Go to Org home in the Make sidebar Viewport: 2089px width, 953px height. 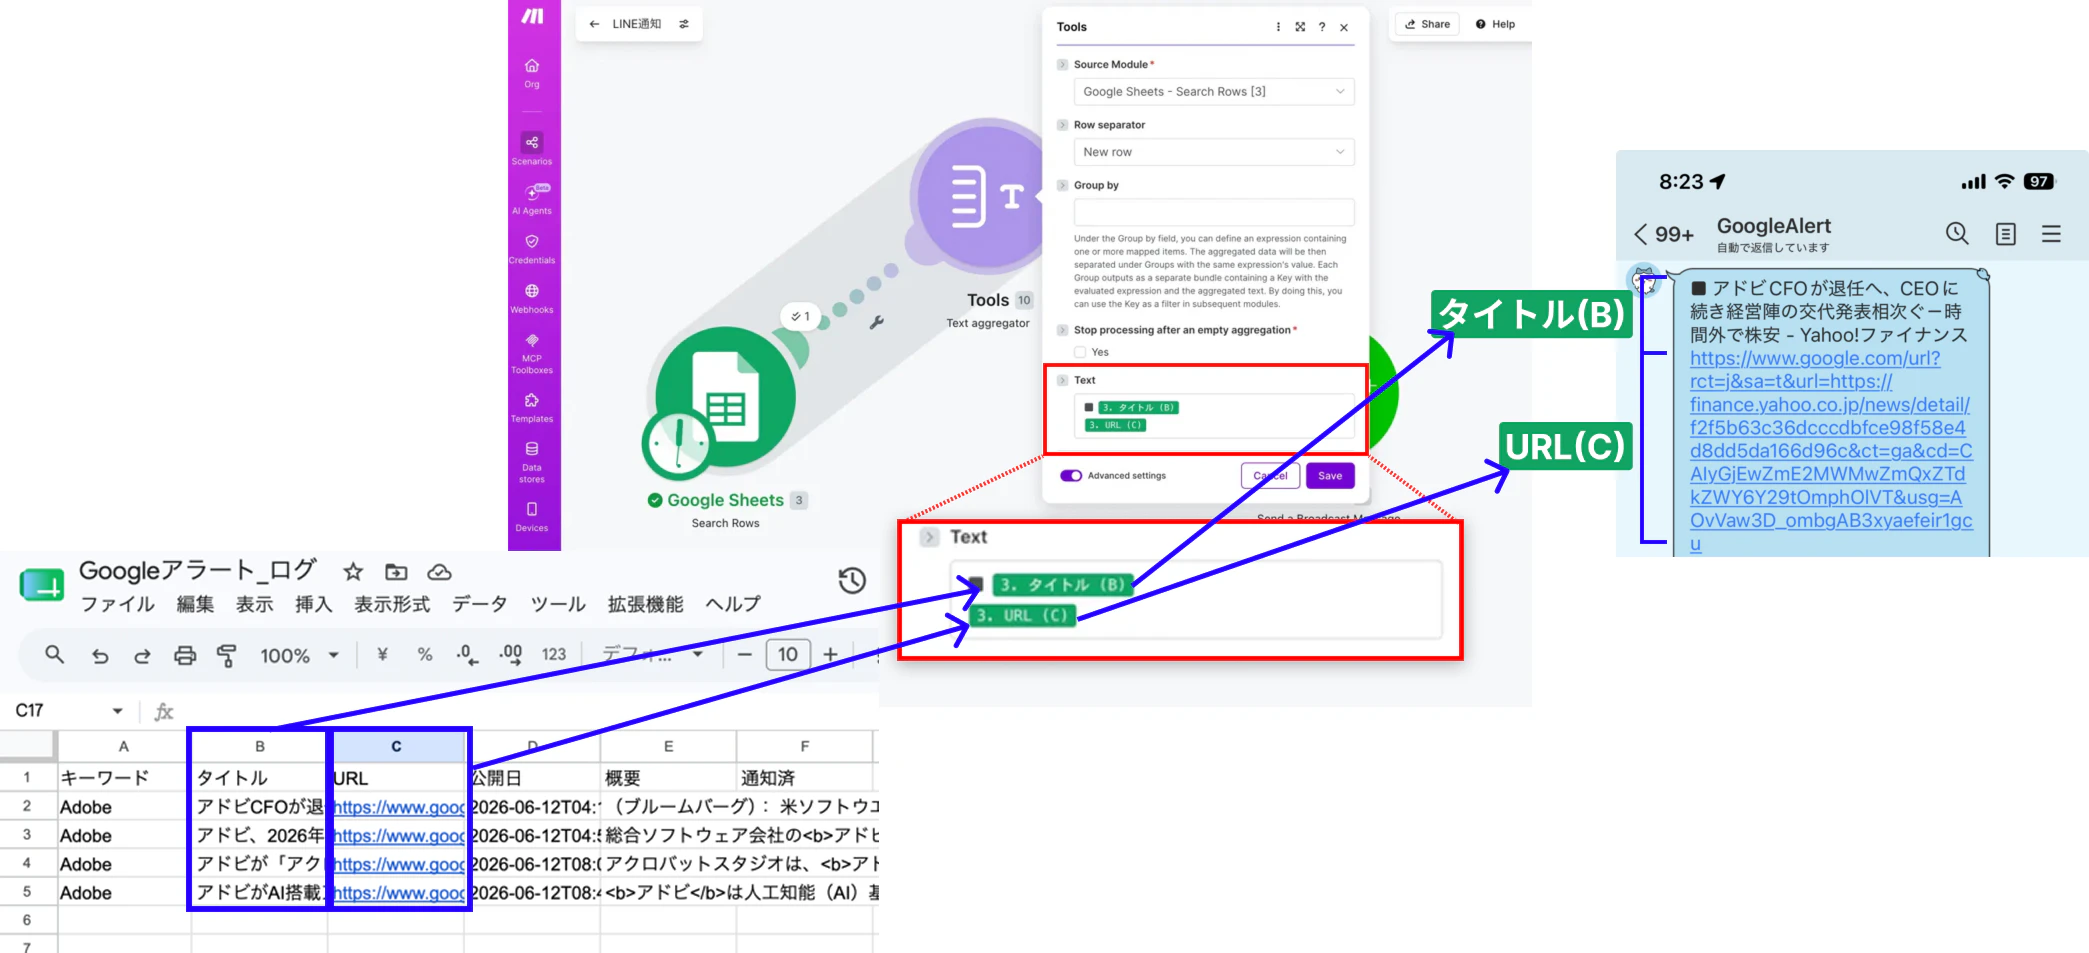pos(532,72)
